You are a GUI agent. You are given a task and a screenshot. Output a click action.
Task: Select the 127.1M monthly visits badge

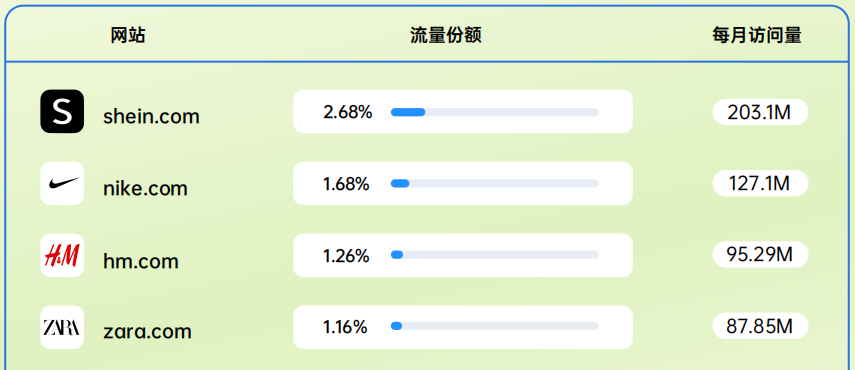760,184
